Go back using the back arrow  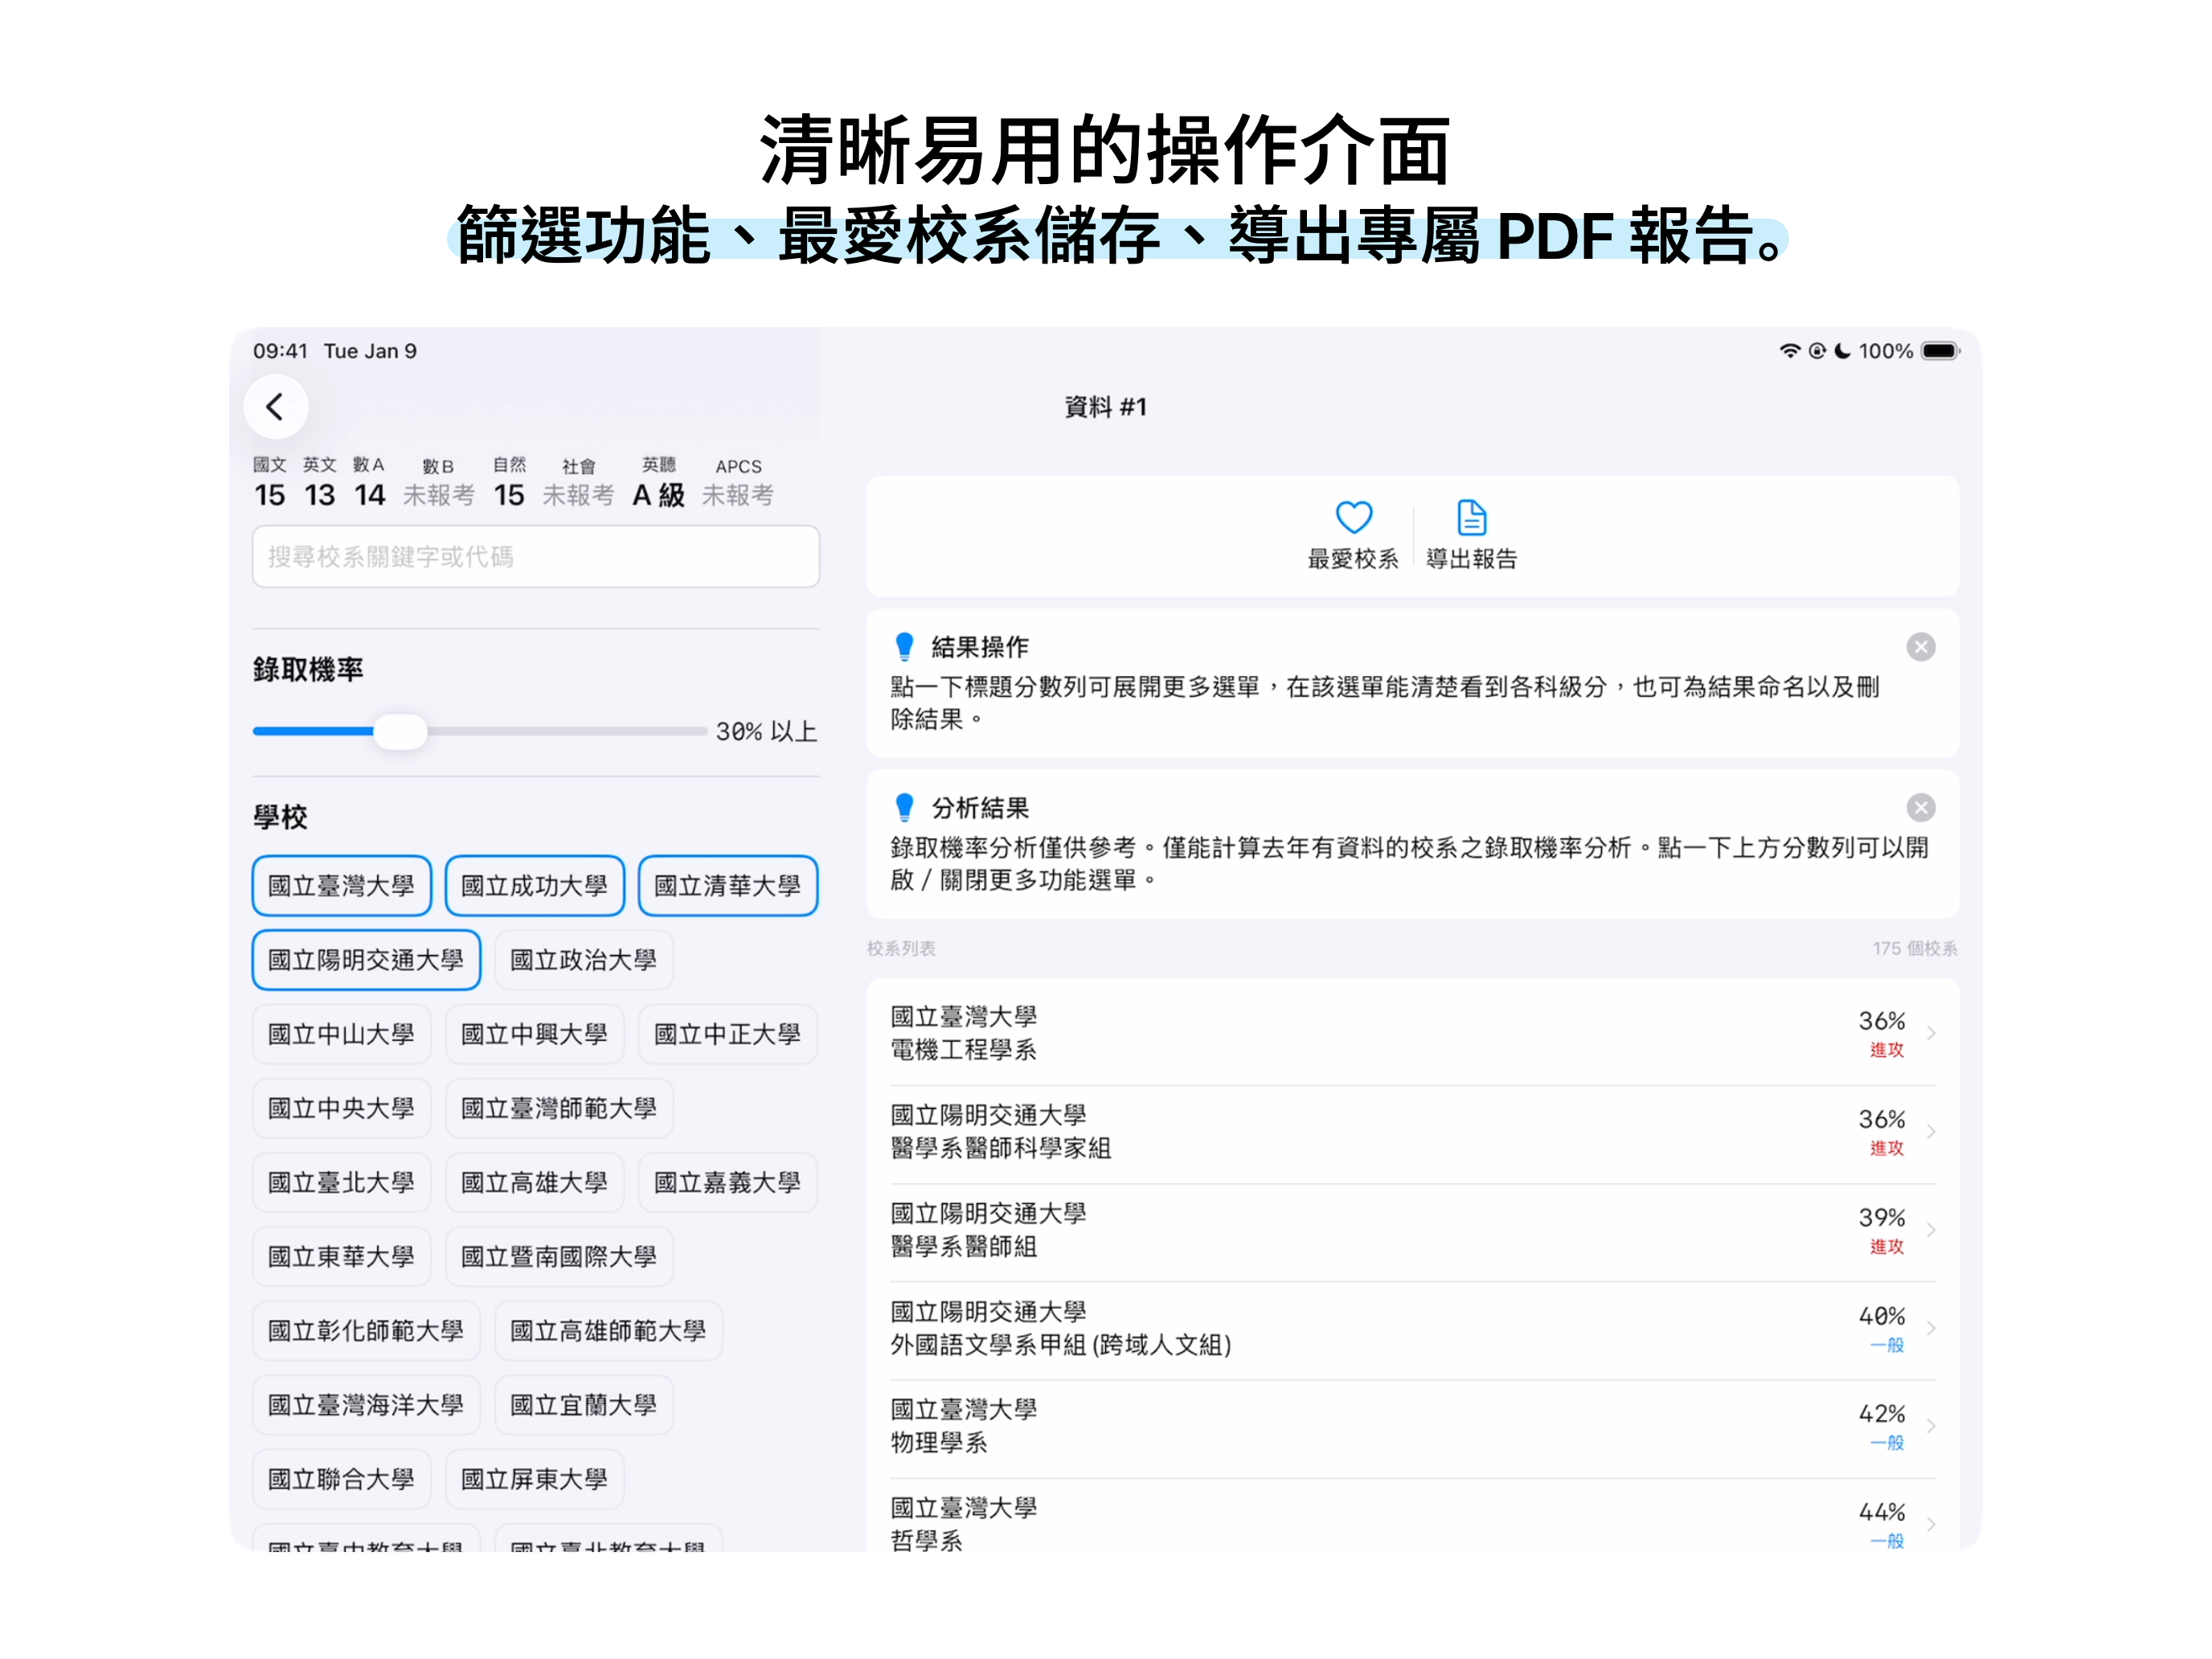pos(275,407)
